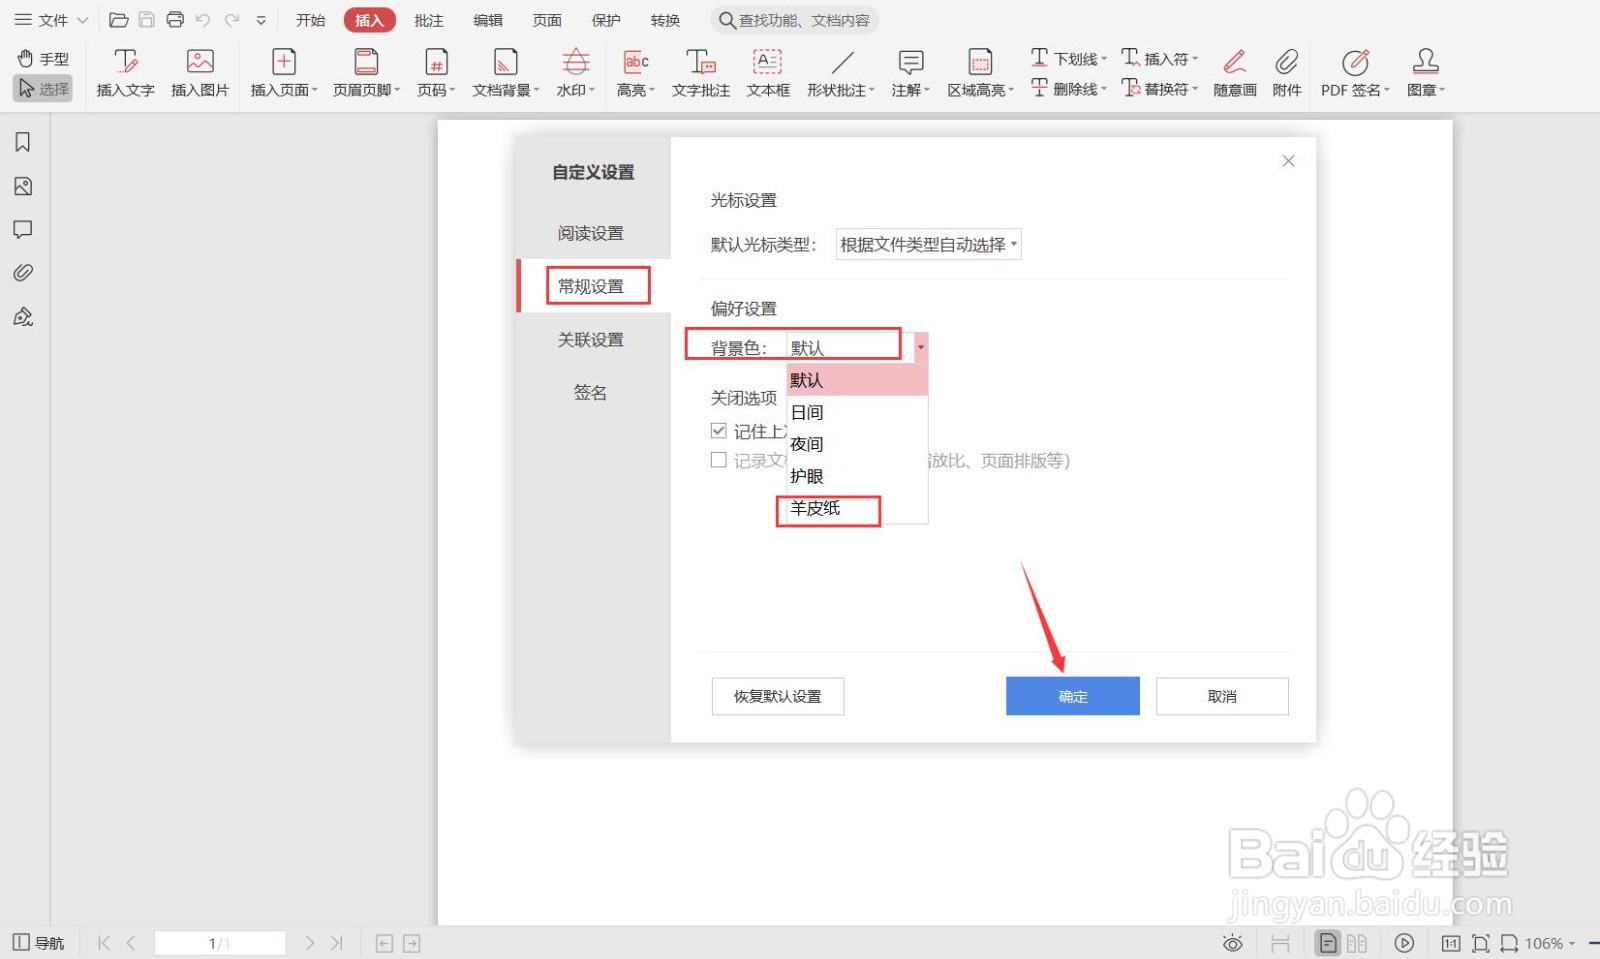Click the Redo icon
Viewport: 1600px width, 959px height.
click(x=232, y=20)
